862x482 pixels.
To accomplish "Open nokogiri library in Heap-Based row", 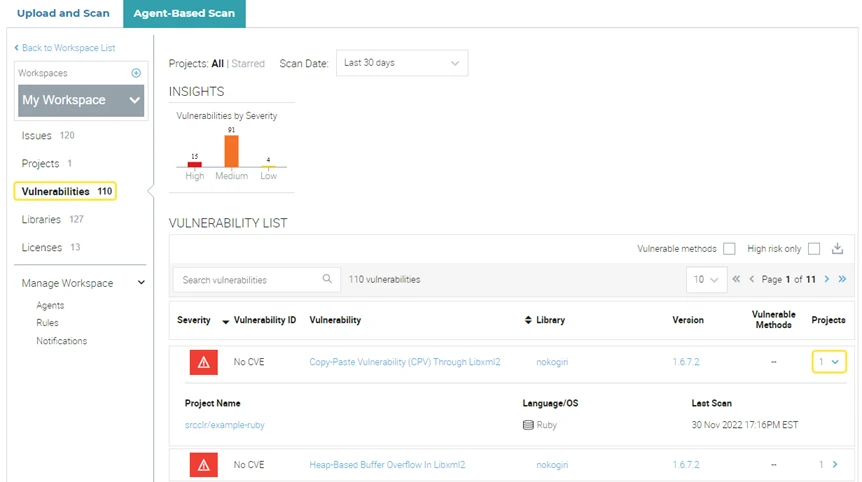I will (x=552, y=464).
